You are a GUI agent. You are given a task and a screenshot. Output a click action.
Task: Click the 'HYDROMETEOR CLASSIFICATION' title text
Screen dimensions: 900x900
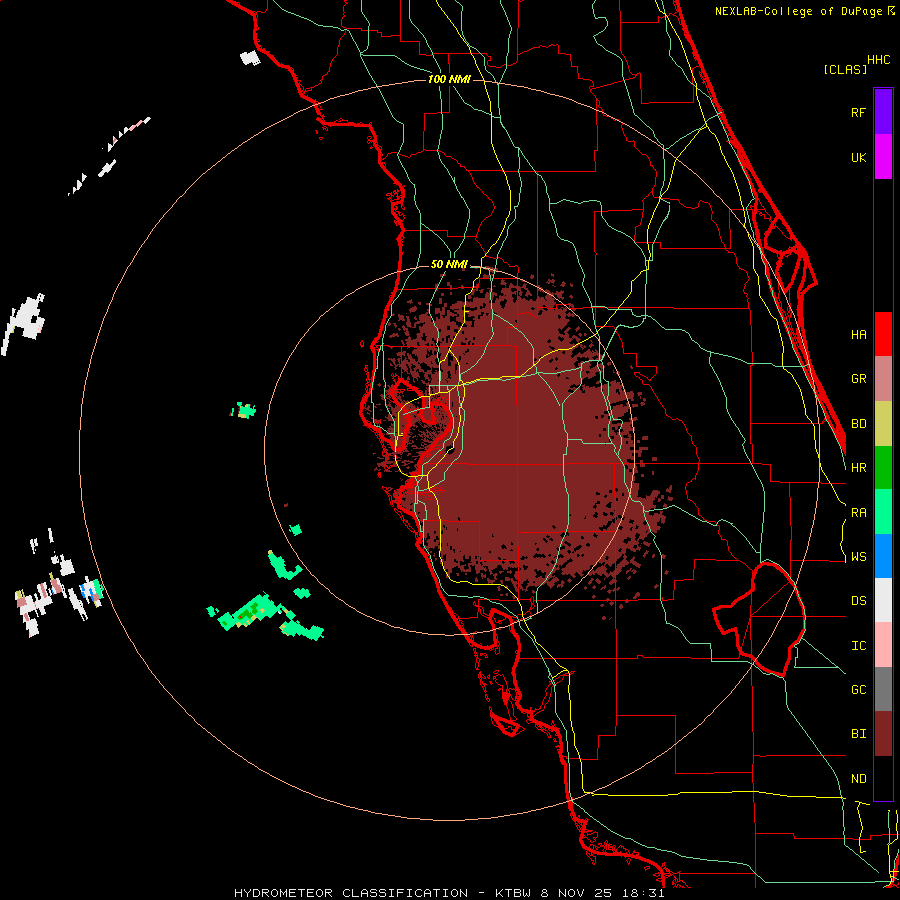click(351, 893)
